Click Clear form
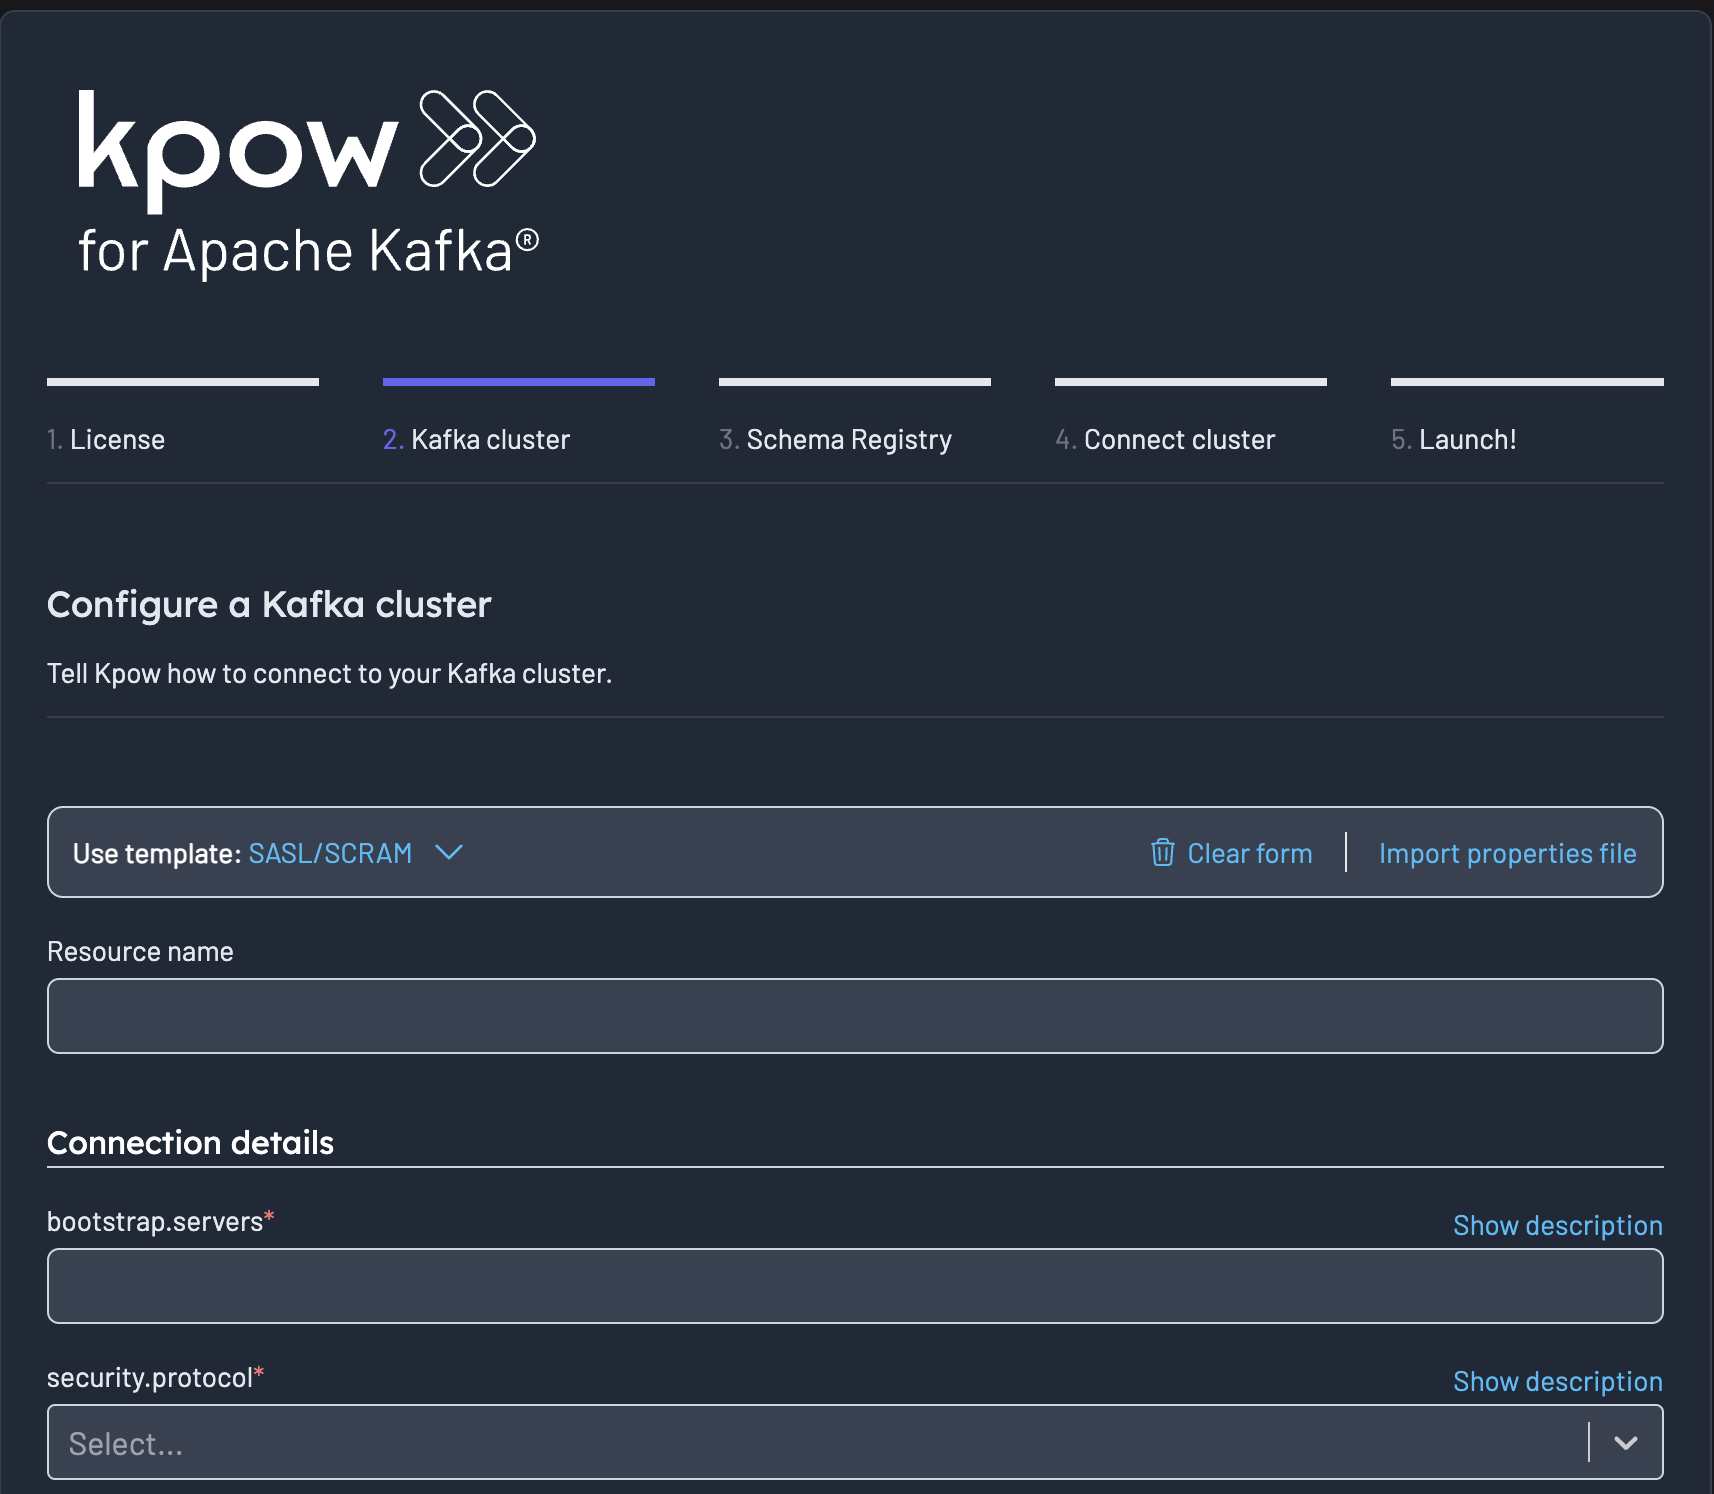Screen dimensions: 1714x1494 tap(1249, 853)
